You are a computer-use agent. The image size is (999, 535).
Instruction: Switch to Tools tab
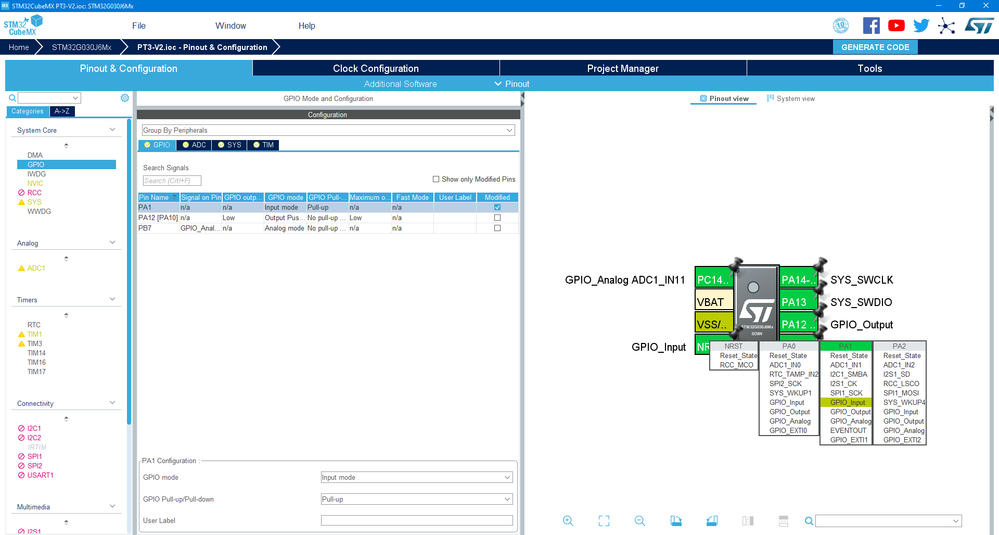click(x=870, y=68)
